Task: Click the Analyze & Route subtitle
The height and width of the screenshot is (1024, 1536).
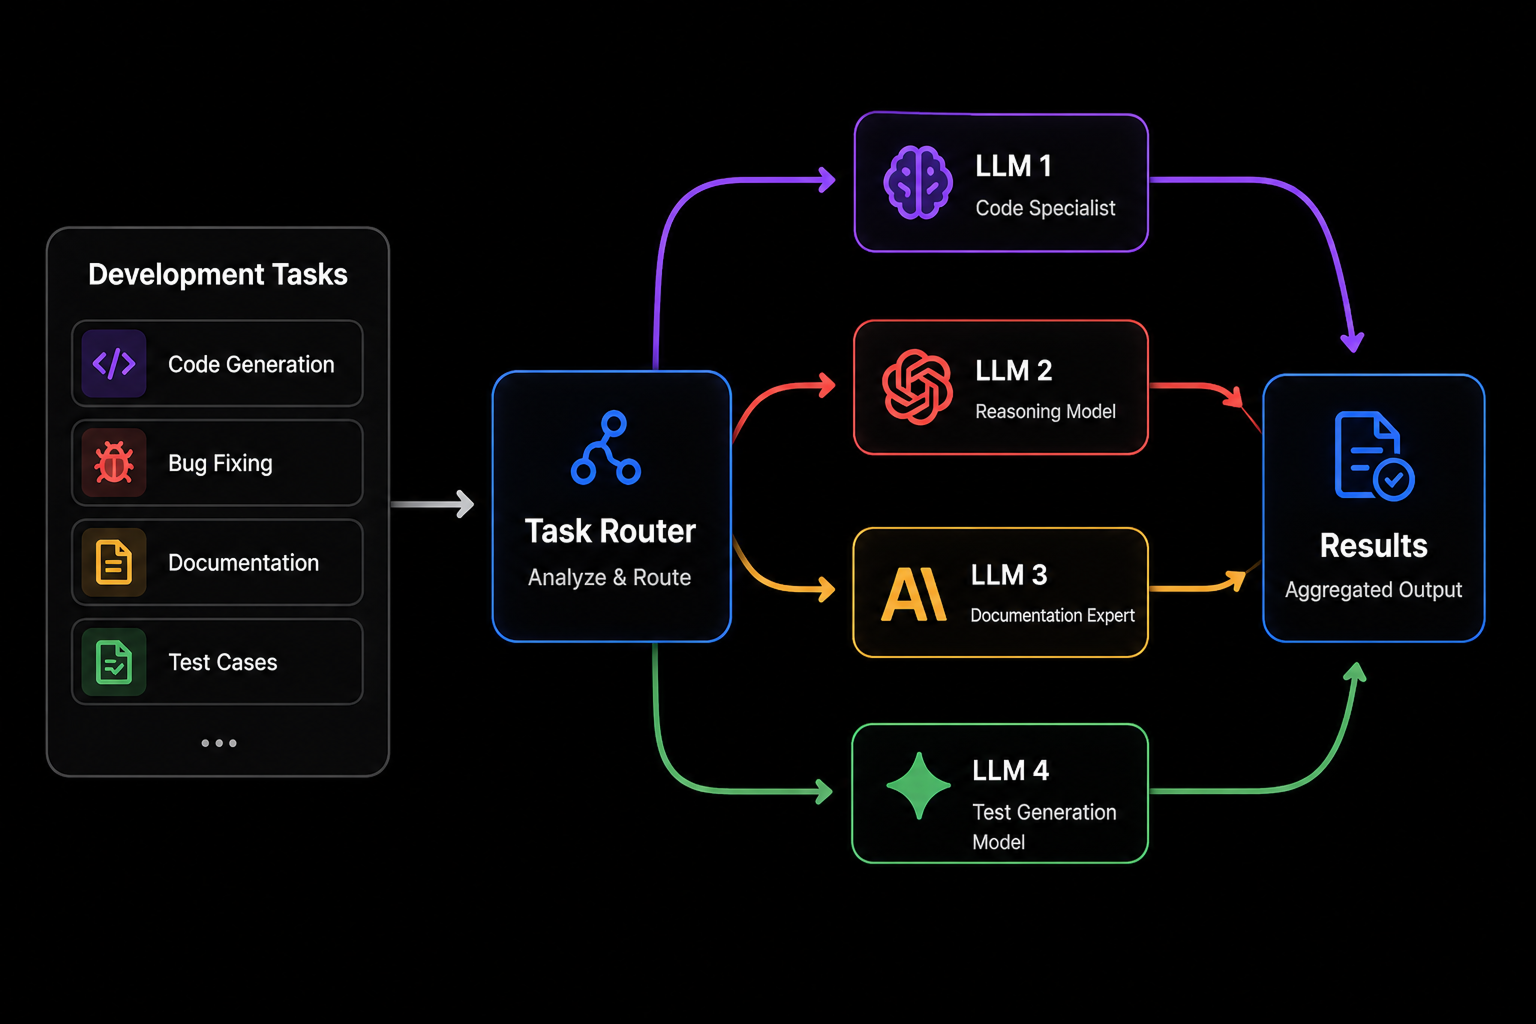Action: 610,577
